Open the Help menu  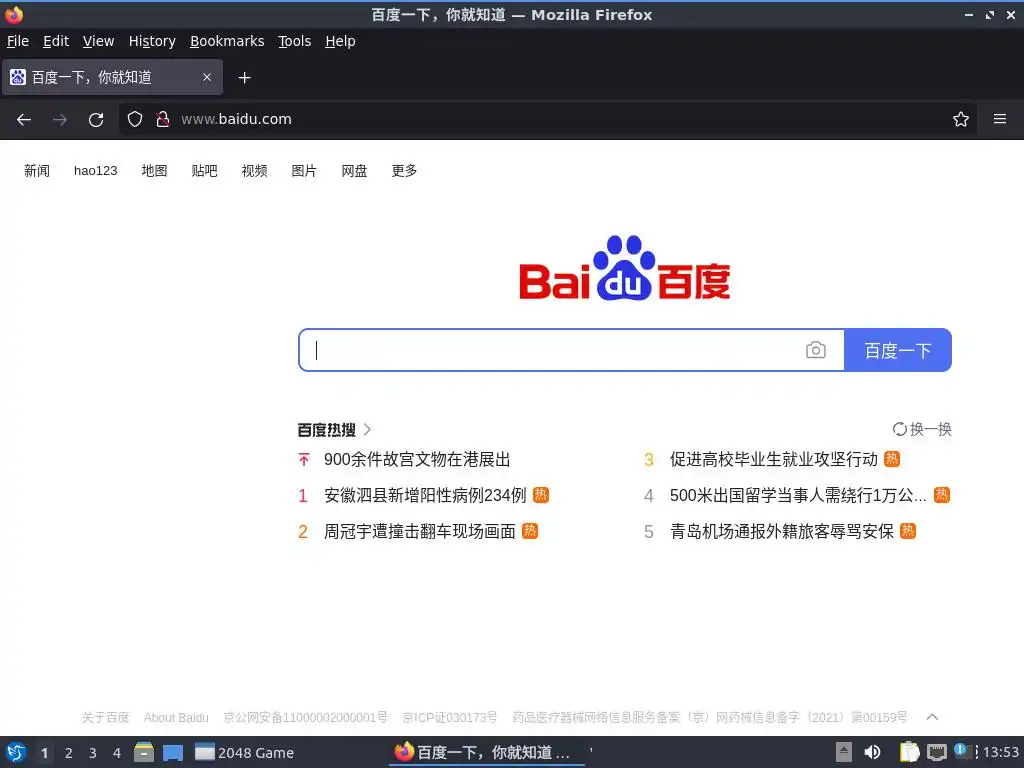pyautogui.click(x=340, y=41)
